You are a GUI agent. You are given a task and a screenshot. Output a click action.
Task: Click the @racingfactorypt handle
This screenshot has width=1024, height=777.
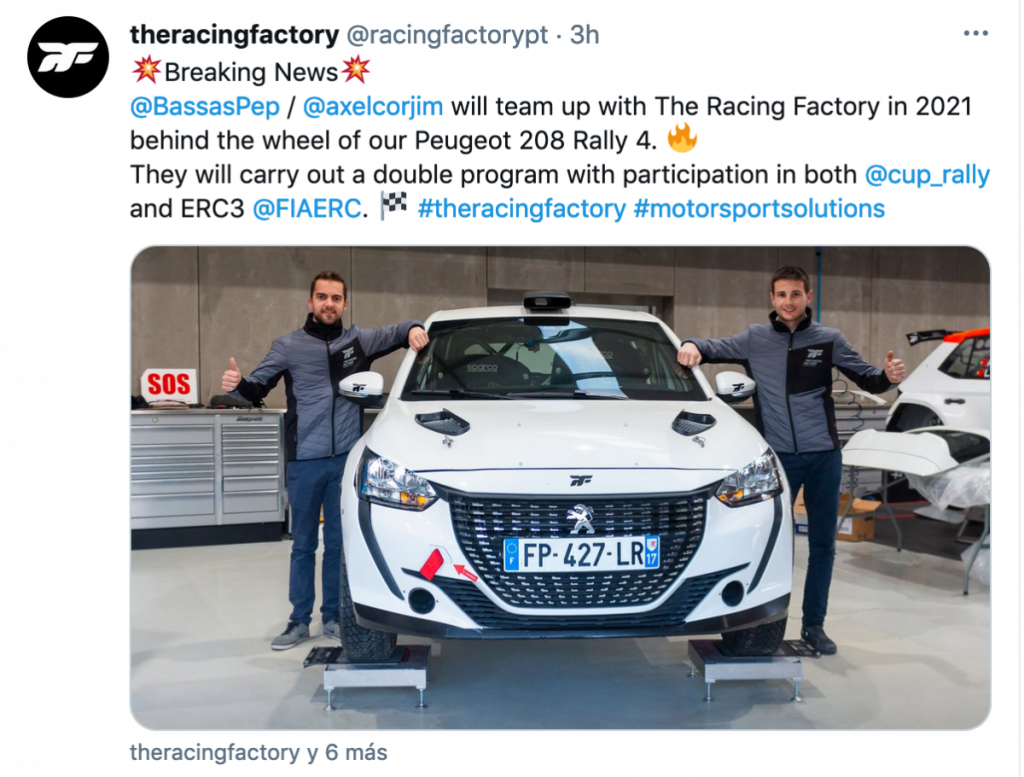pos(447,35)
